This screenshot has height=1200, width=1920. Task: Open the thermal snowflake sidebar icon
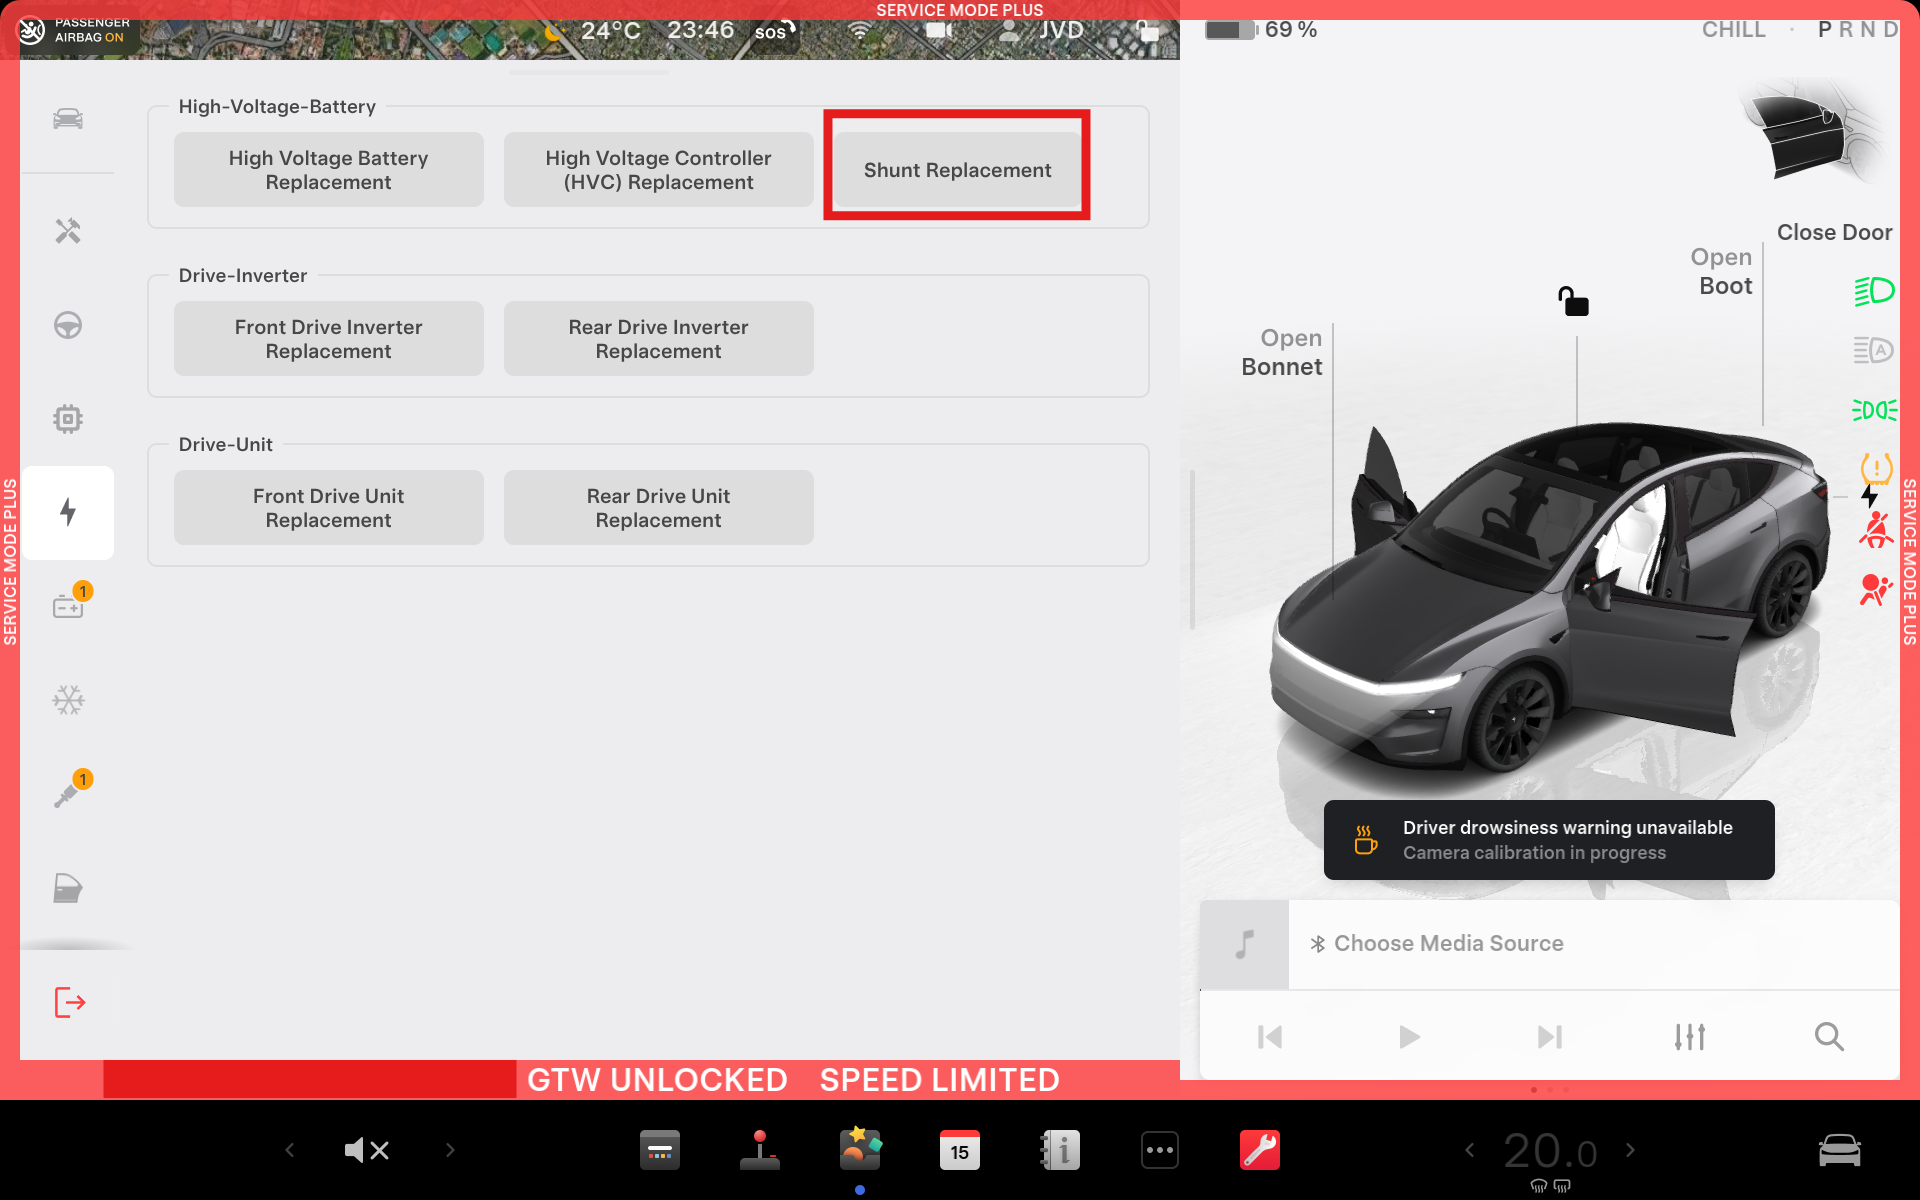coord(68,700)
